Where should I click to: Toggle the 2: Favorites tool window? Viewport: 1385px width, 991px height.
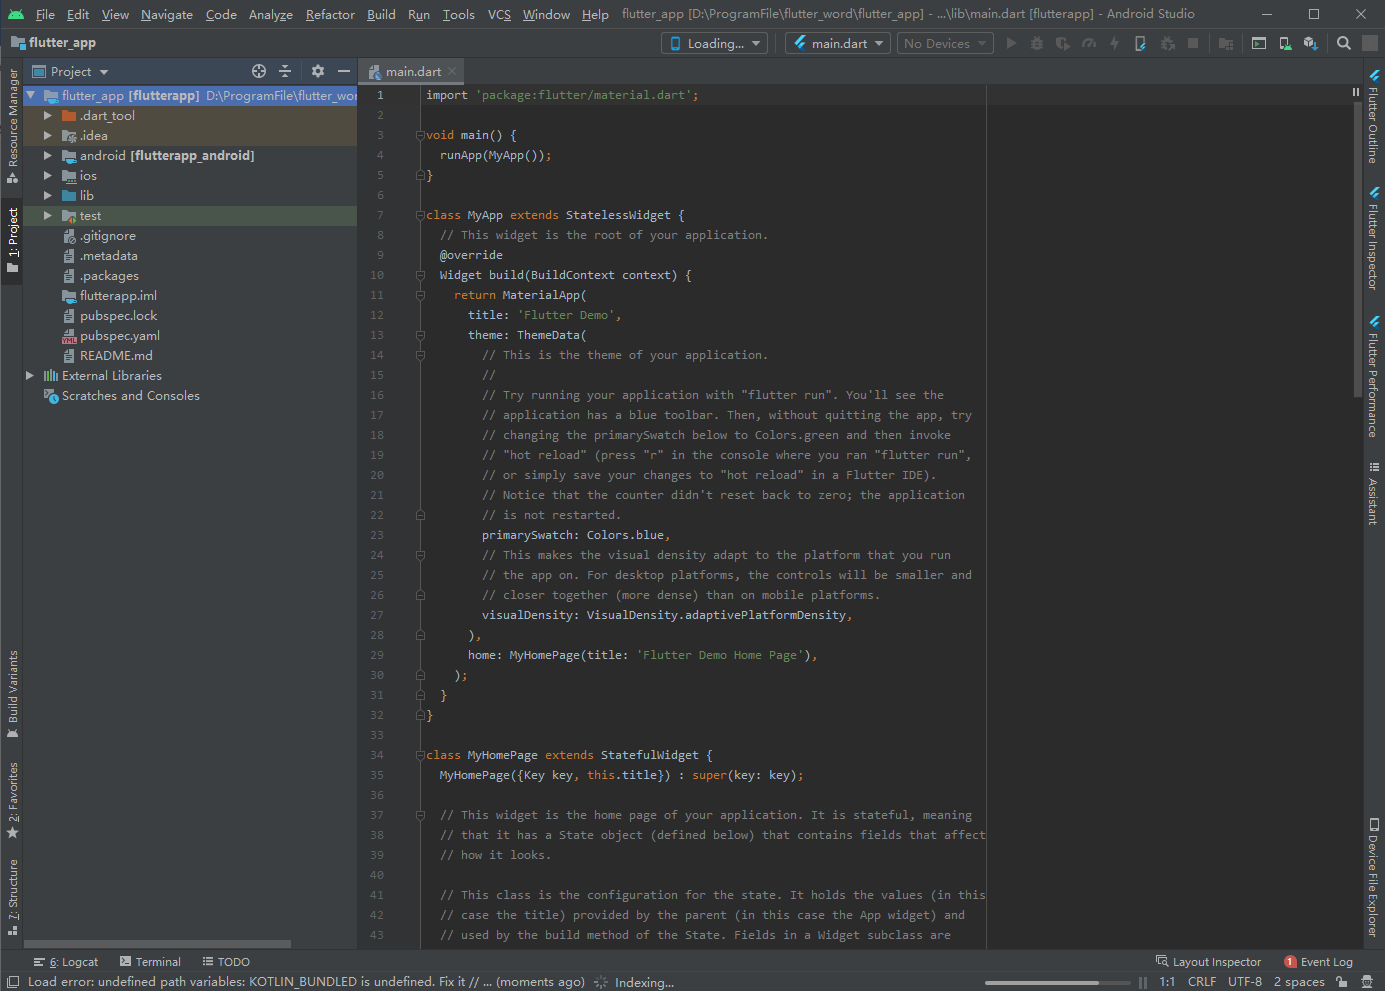pos(12,800)
